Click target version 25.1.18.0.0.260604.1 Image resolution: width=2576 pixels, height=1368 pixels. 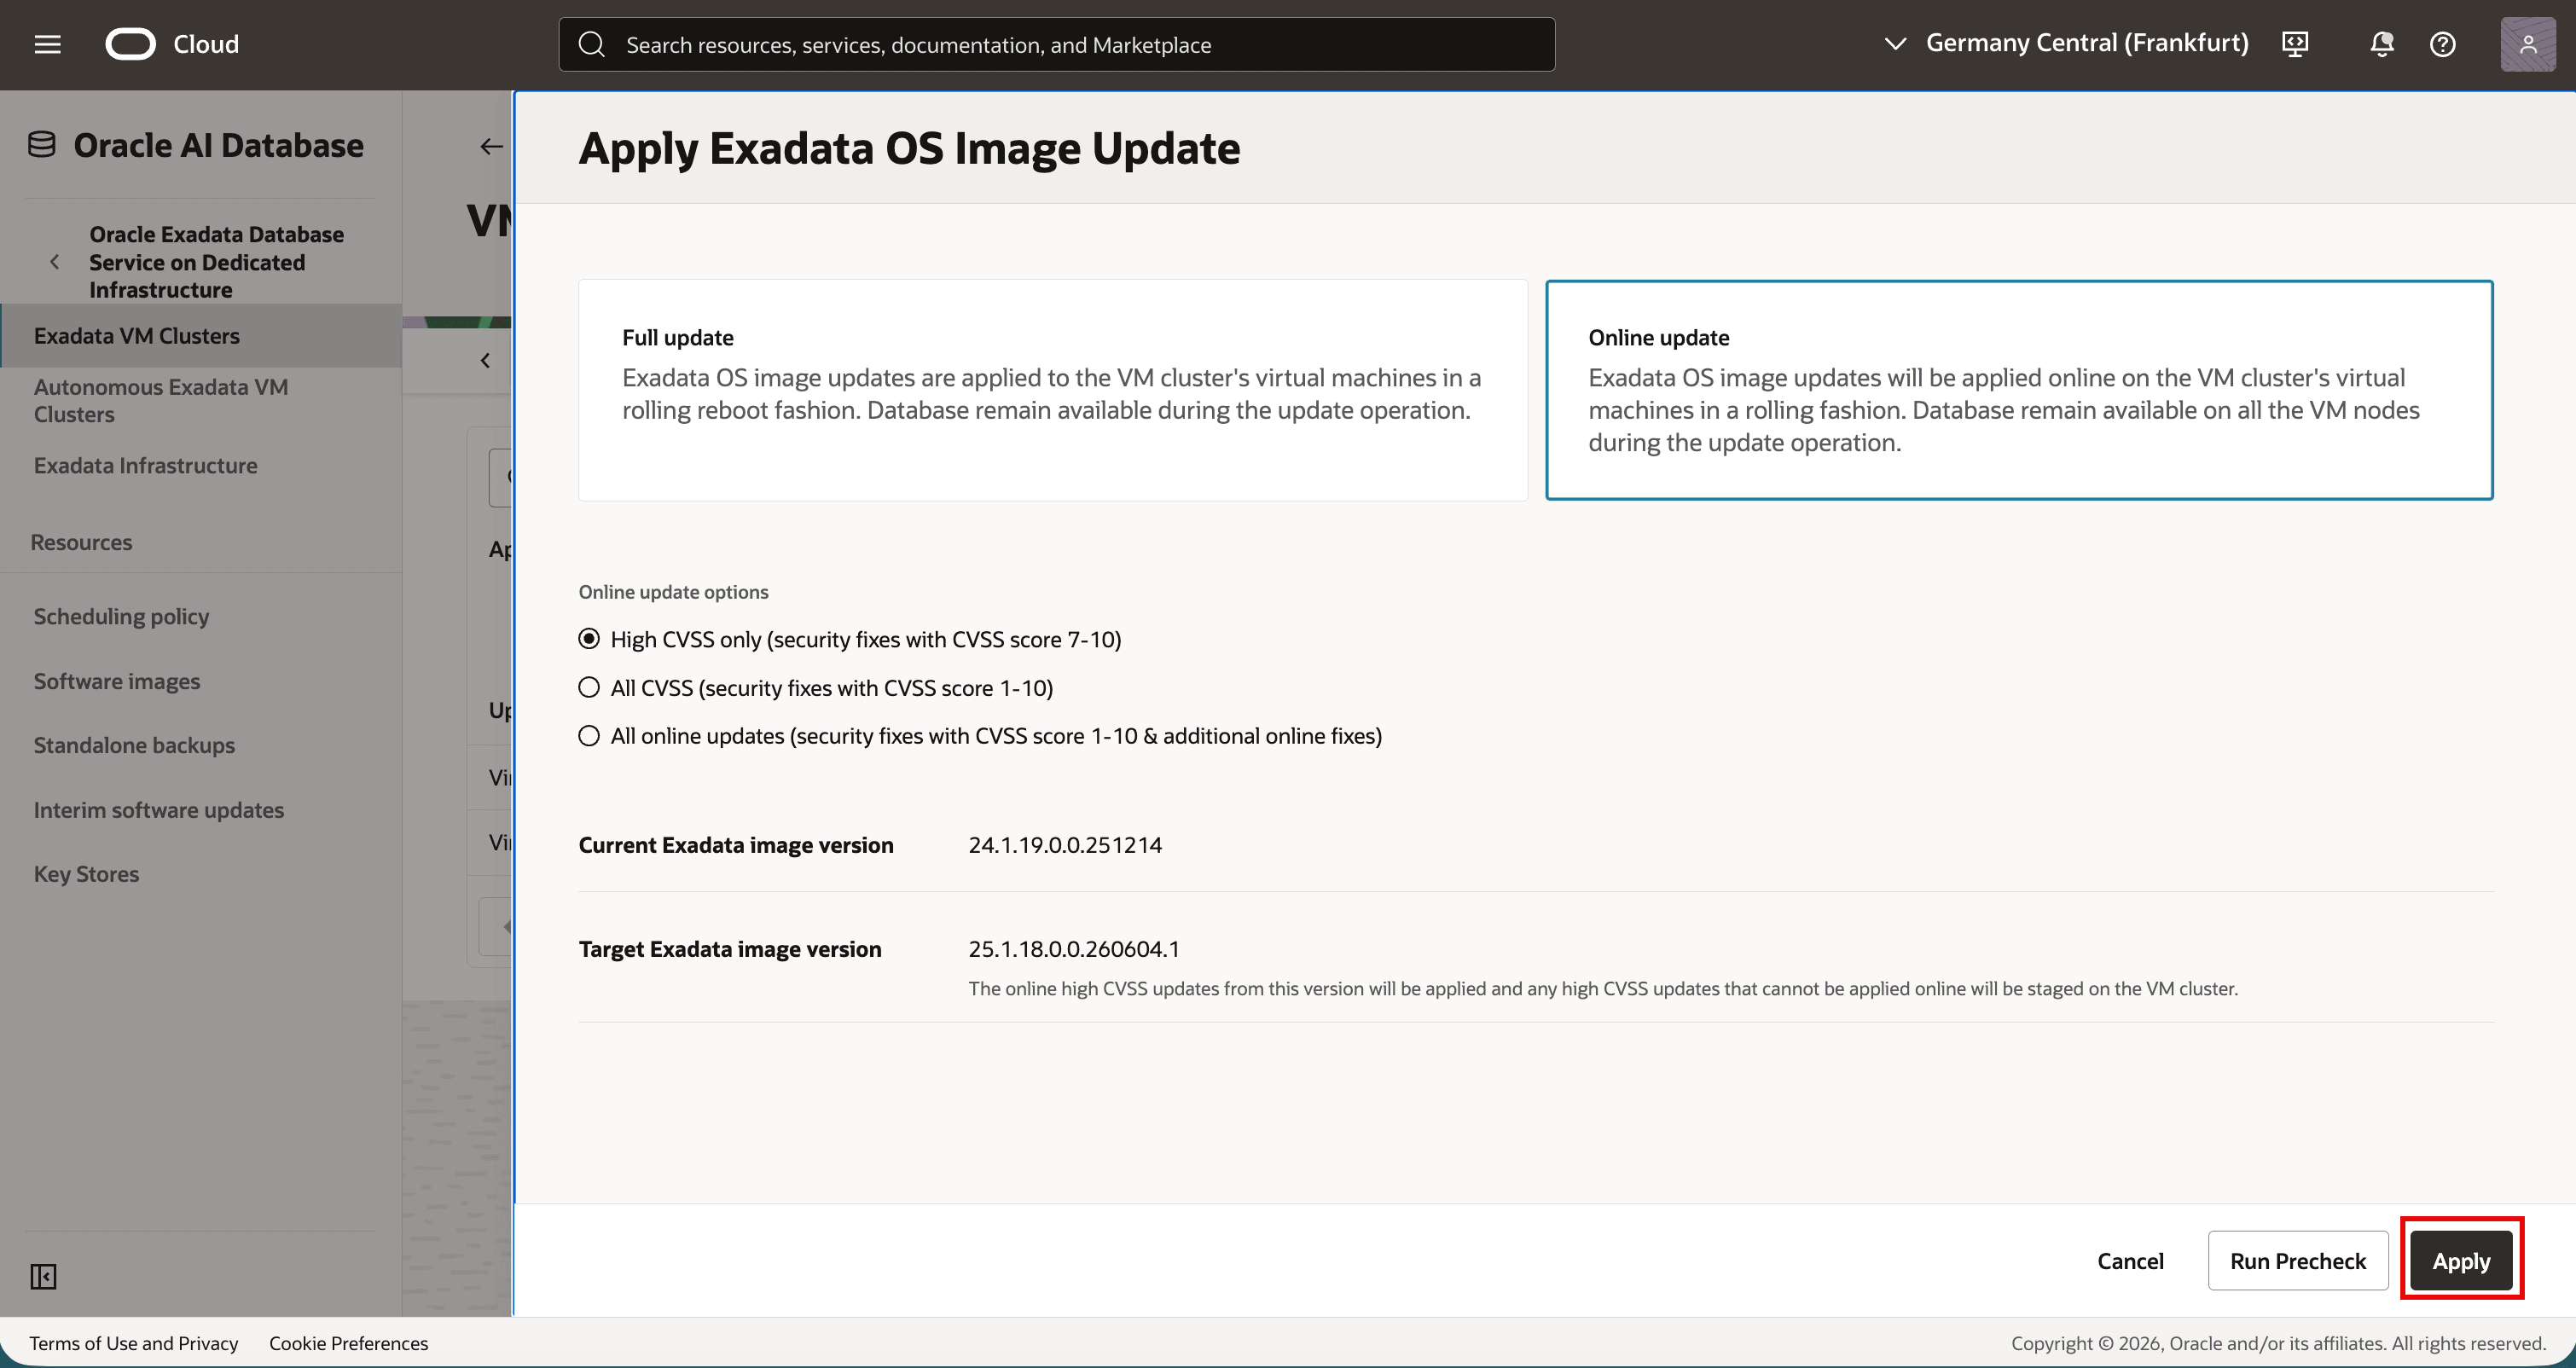(x=1073, y=949)
